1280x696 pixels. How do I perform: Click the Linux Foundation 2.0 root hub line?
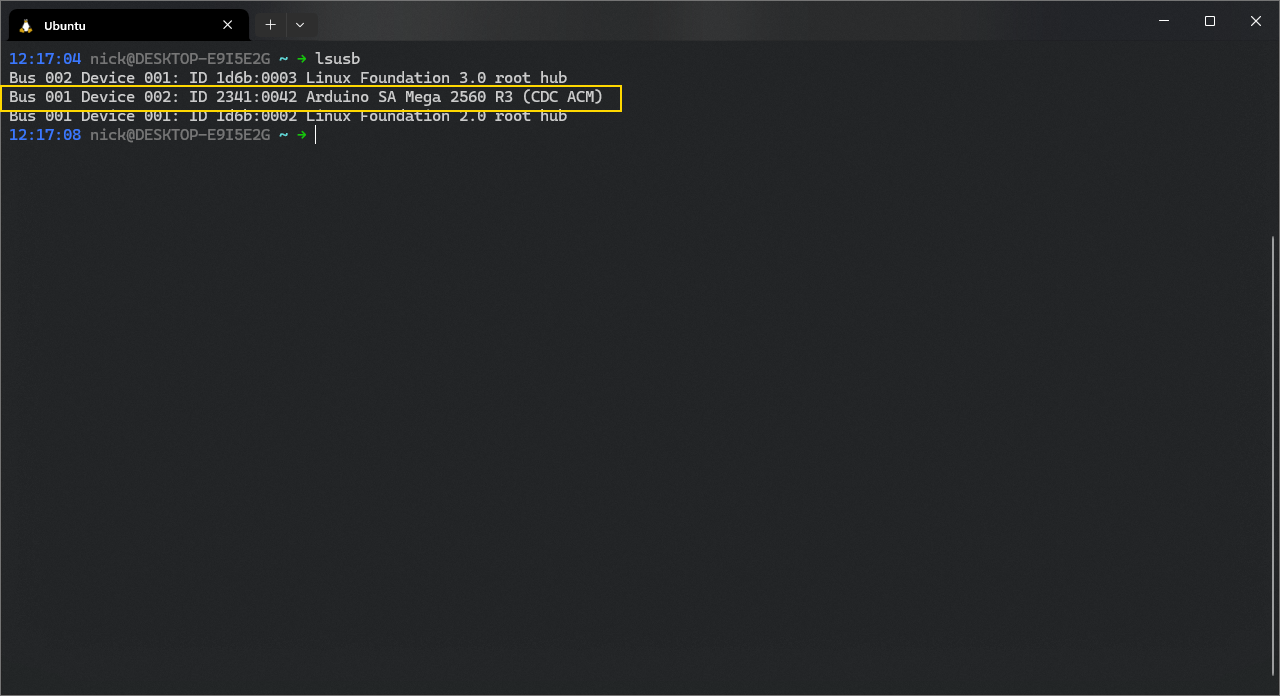(x=288, y=116)
